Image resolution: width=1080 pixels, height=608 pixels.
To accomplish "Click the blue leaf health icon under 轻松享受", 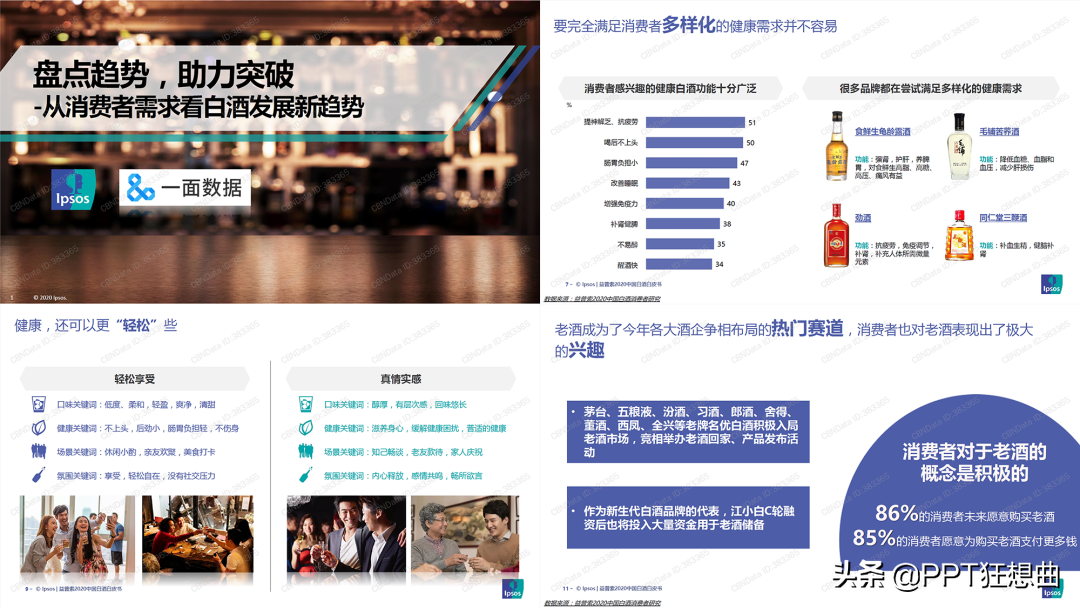I will (39, 428).
